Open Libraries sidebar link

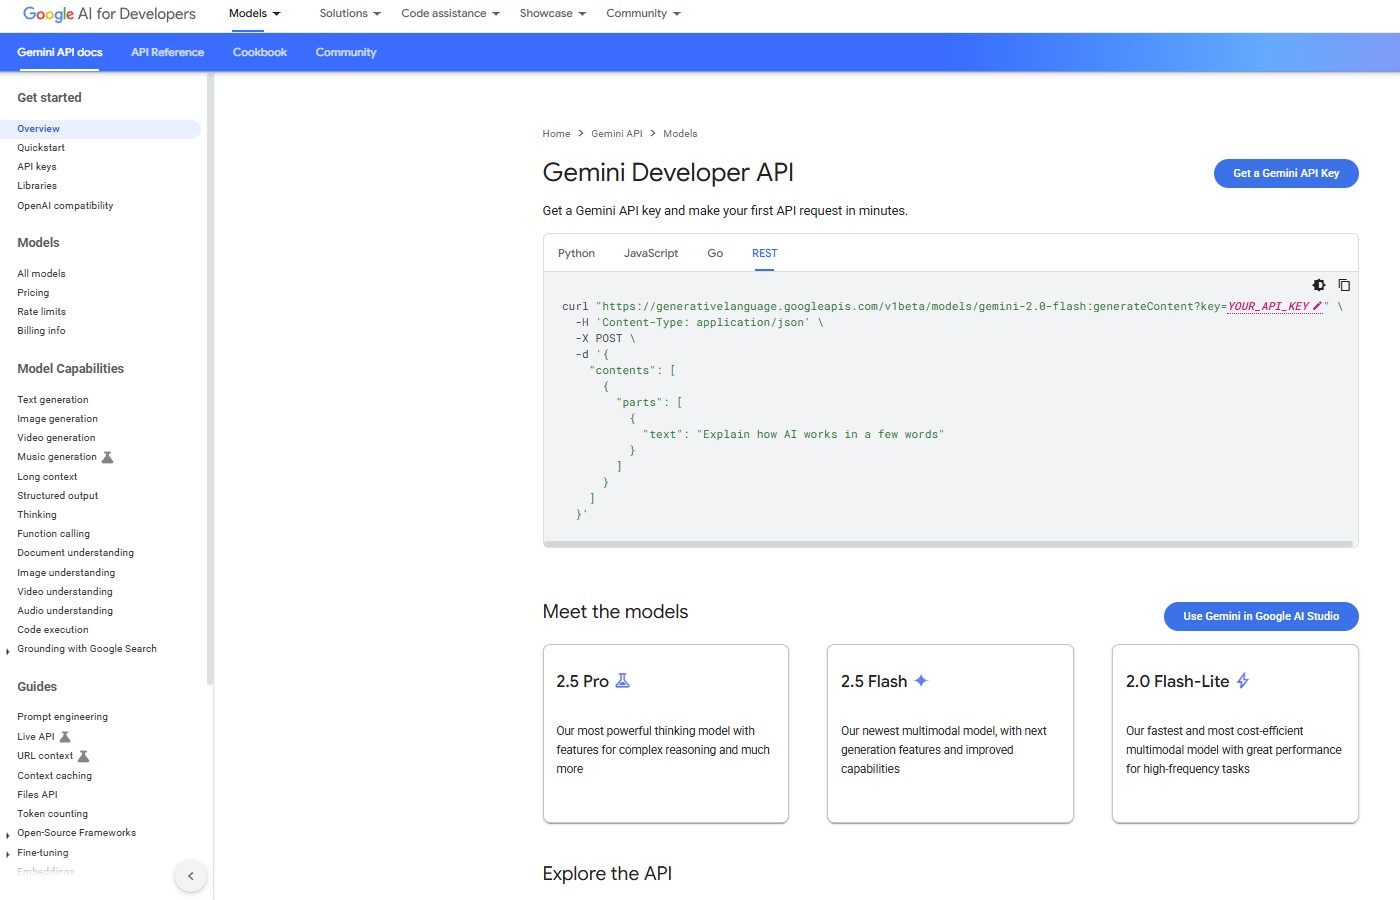coord(37,186)
